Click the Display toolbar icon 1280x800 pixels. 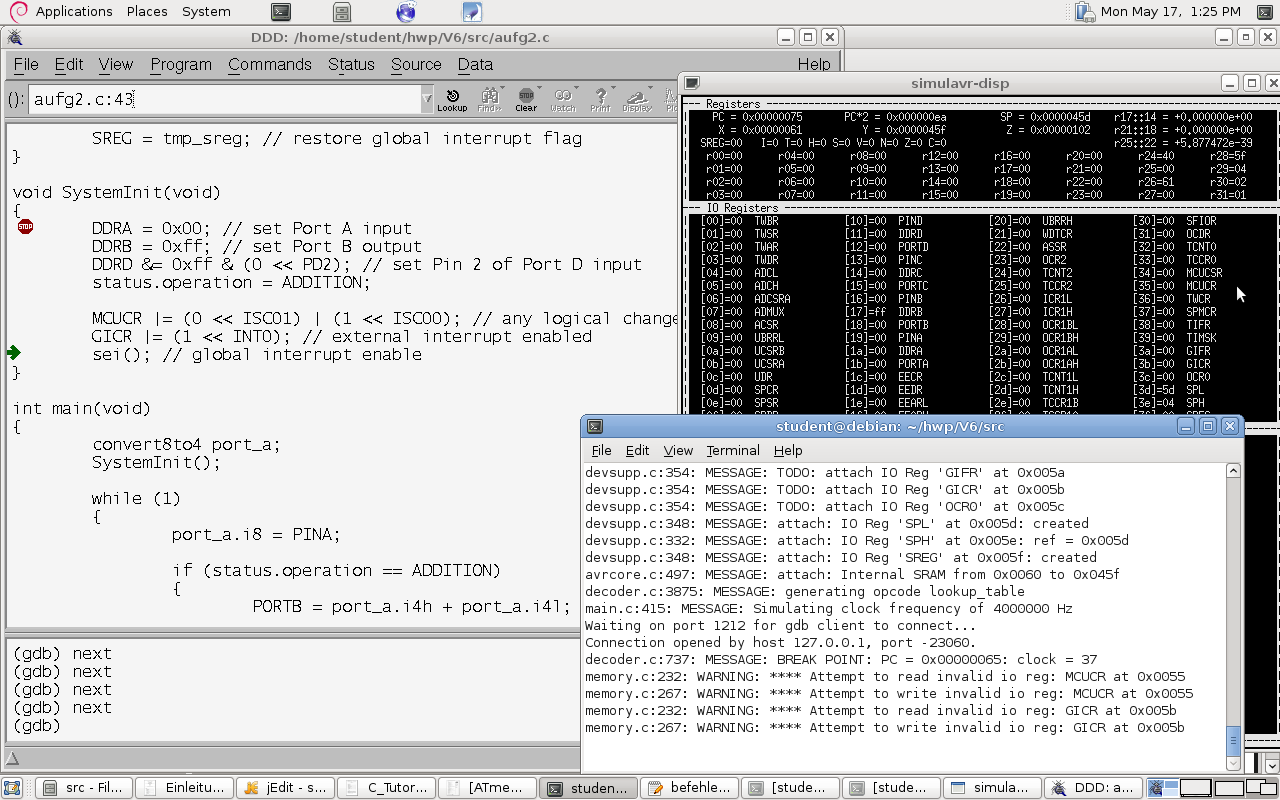[x=637, y=99]
